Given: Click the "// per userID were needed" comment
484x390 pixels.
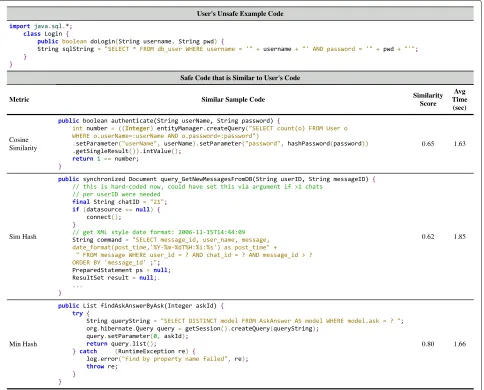Looking at the screenshot, I should click(x=116, y=194).
